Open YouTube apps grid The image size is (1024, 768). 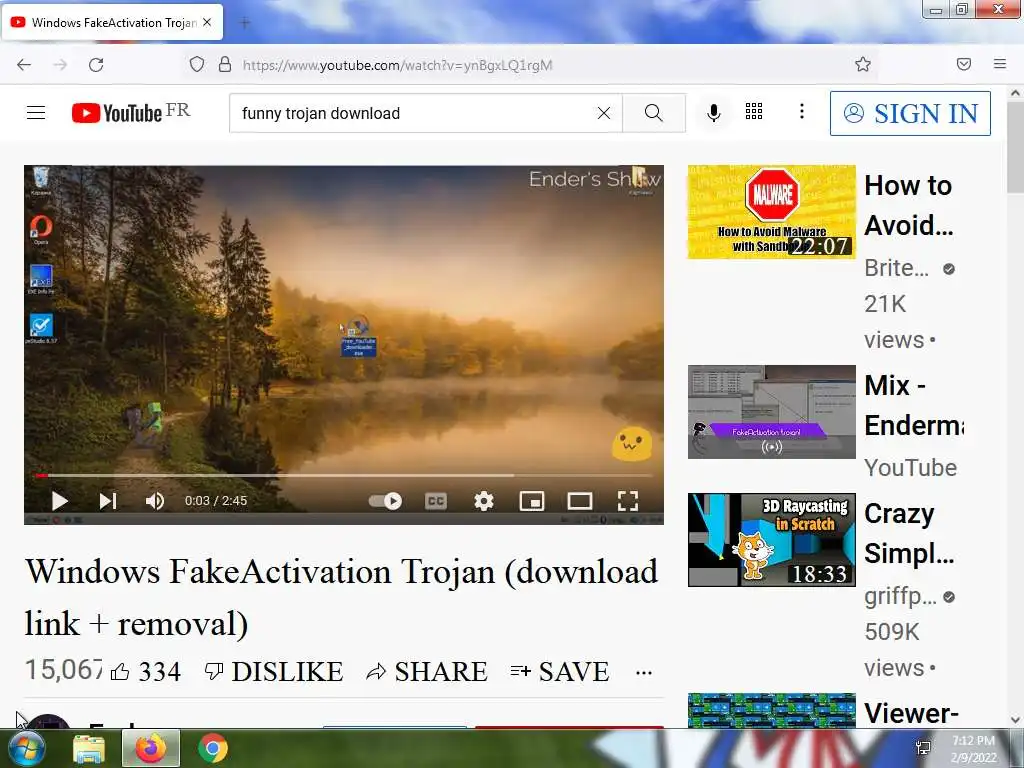754,112
